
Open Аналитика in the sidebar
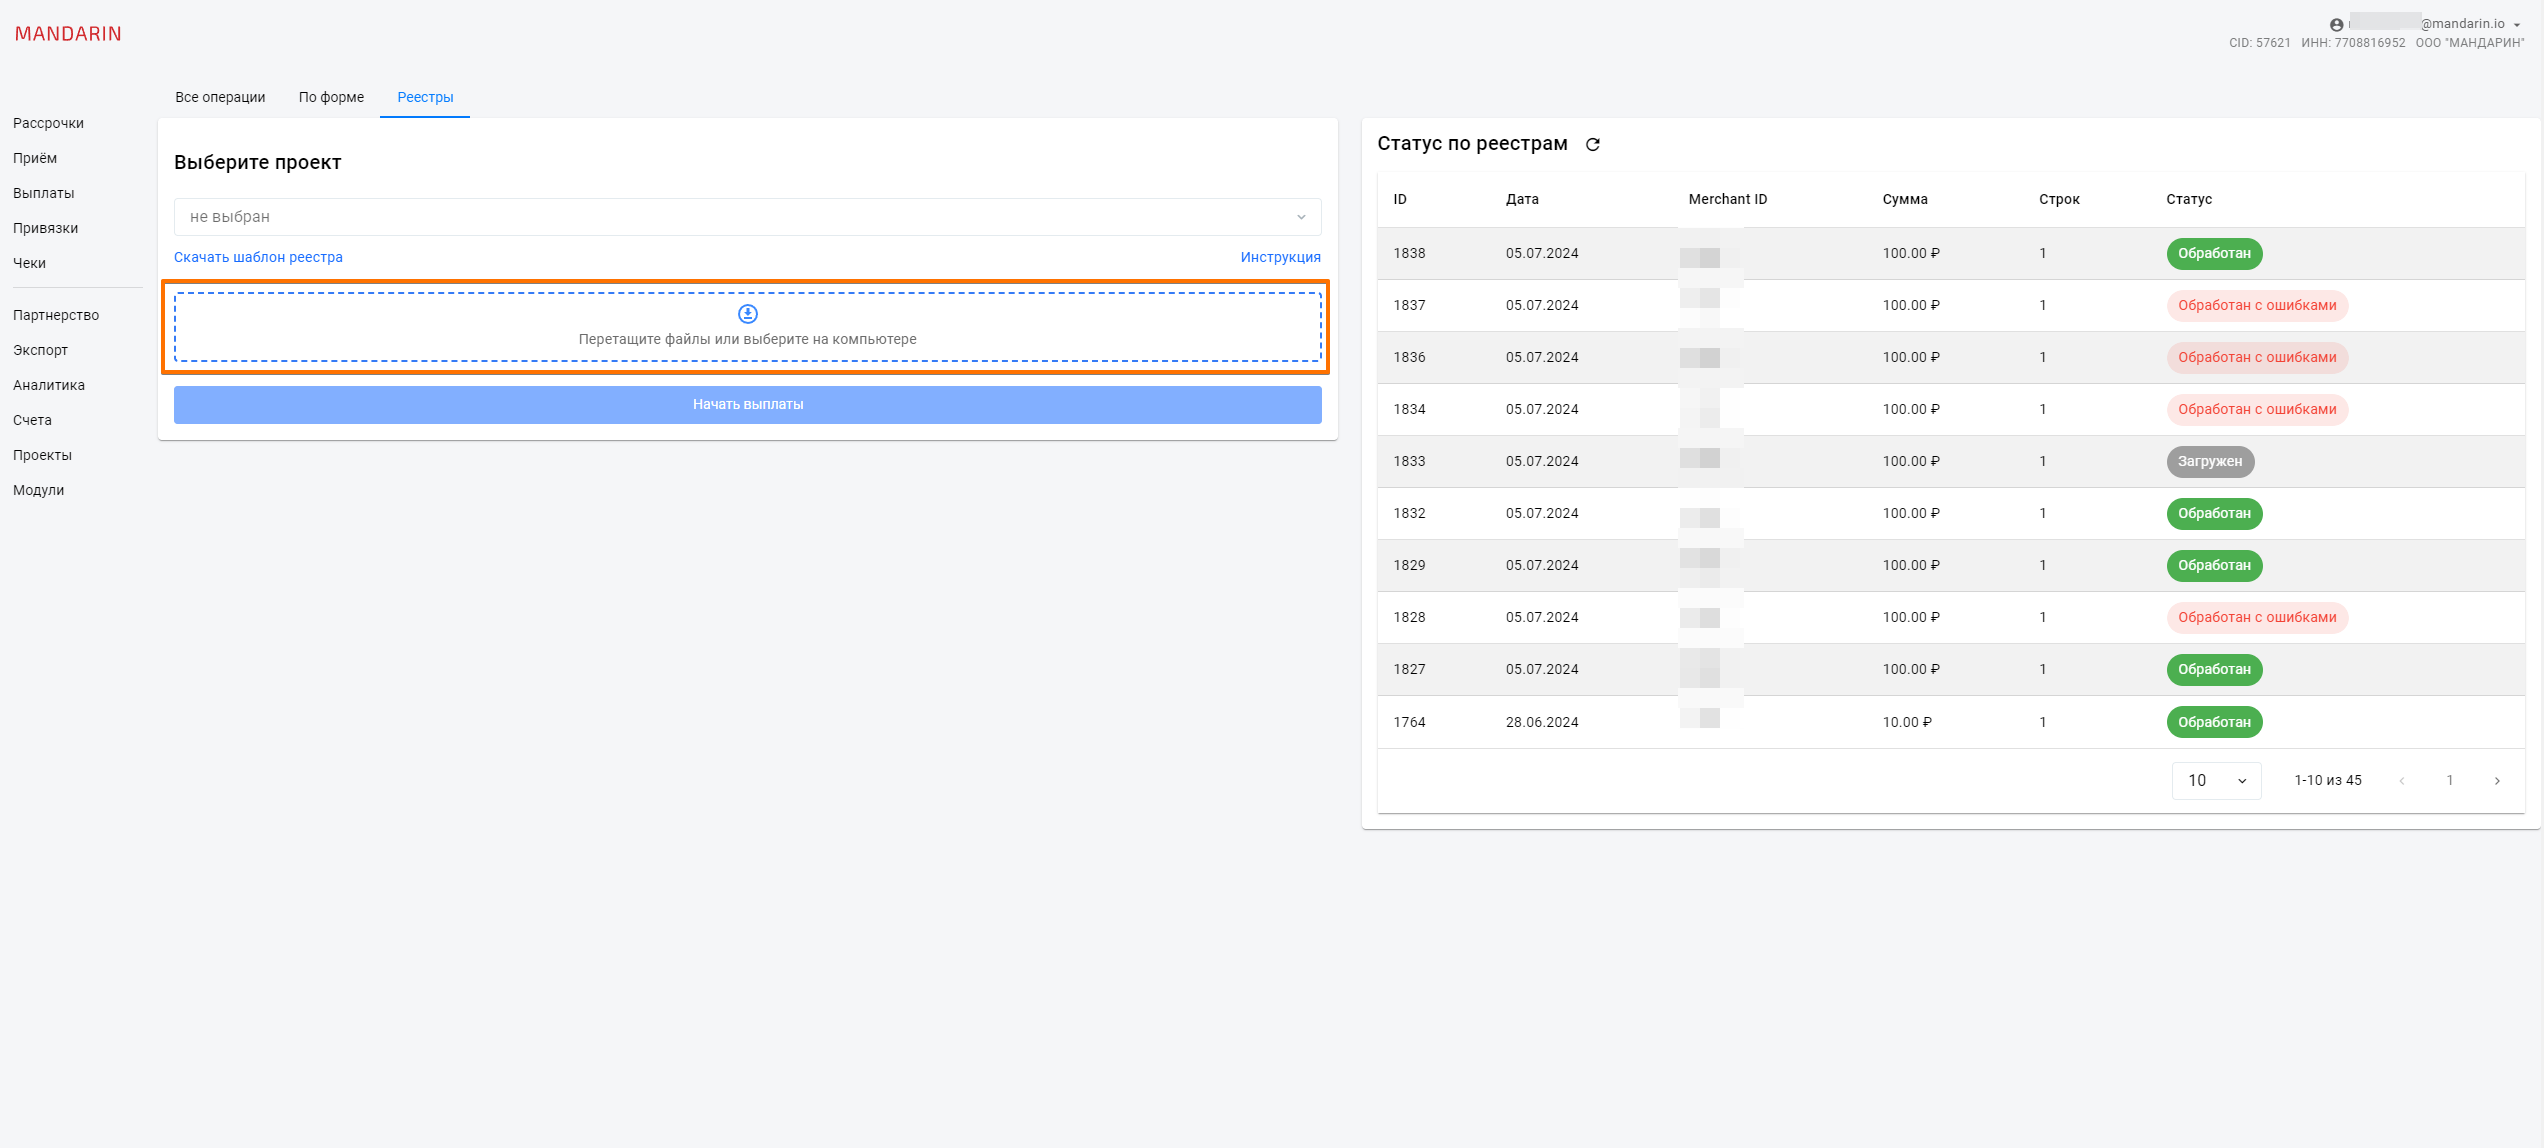tap(49, 385)
